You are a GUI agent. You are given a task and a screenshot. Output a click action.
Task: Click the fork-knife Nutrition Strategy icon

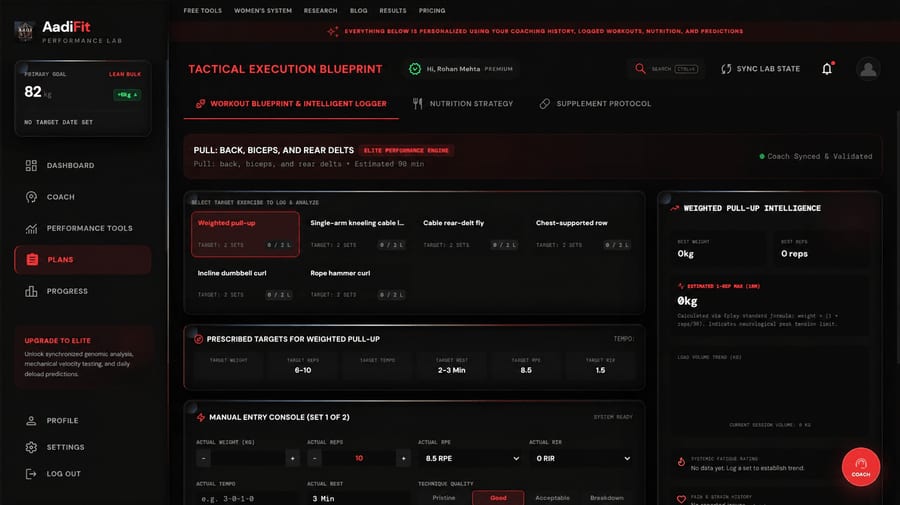point(417,104)
